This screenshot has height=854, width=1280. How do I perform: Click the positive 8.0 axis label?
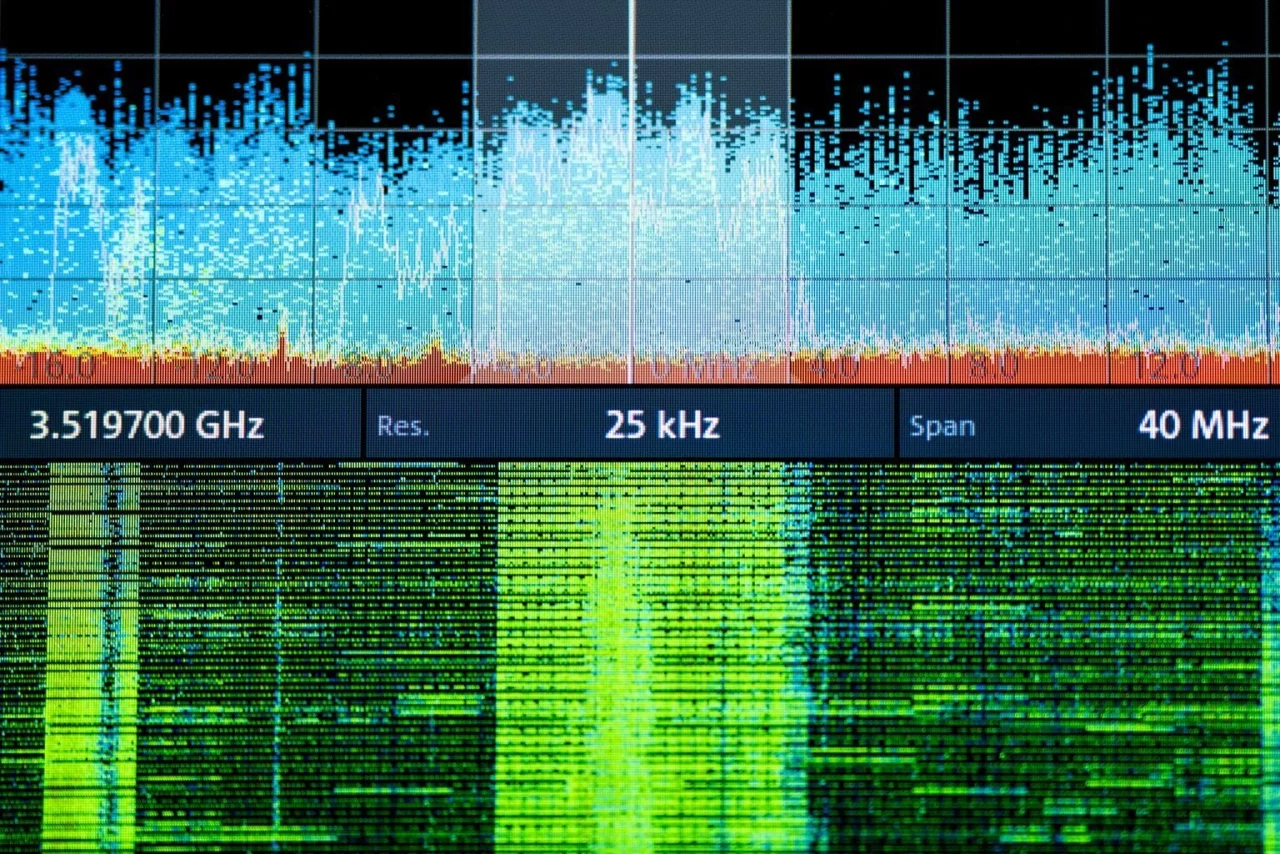pyautogui.click(x=992, y=368)
